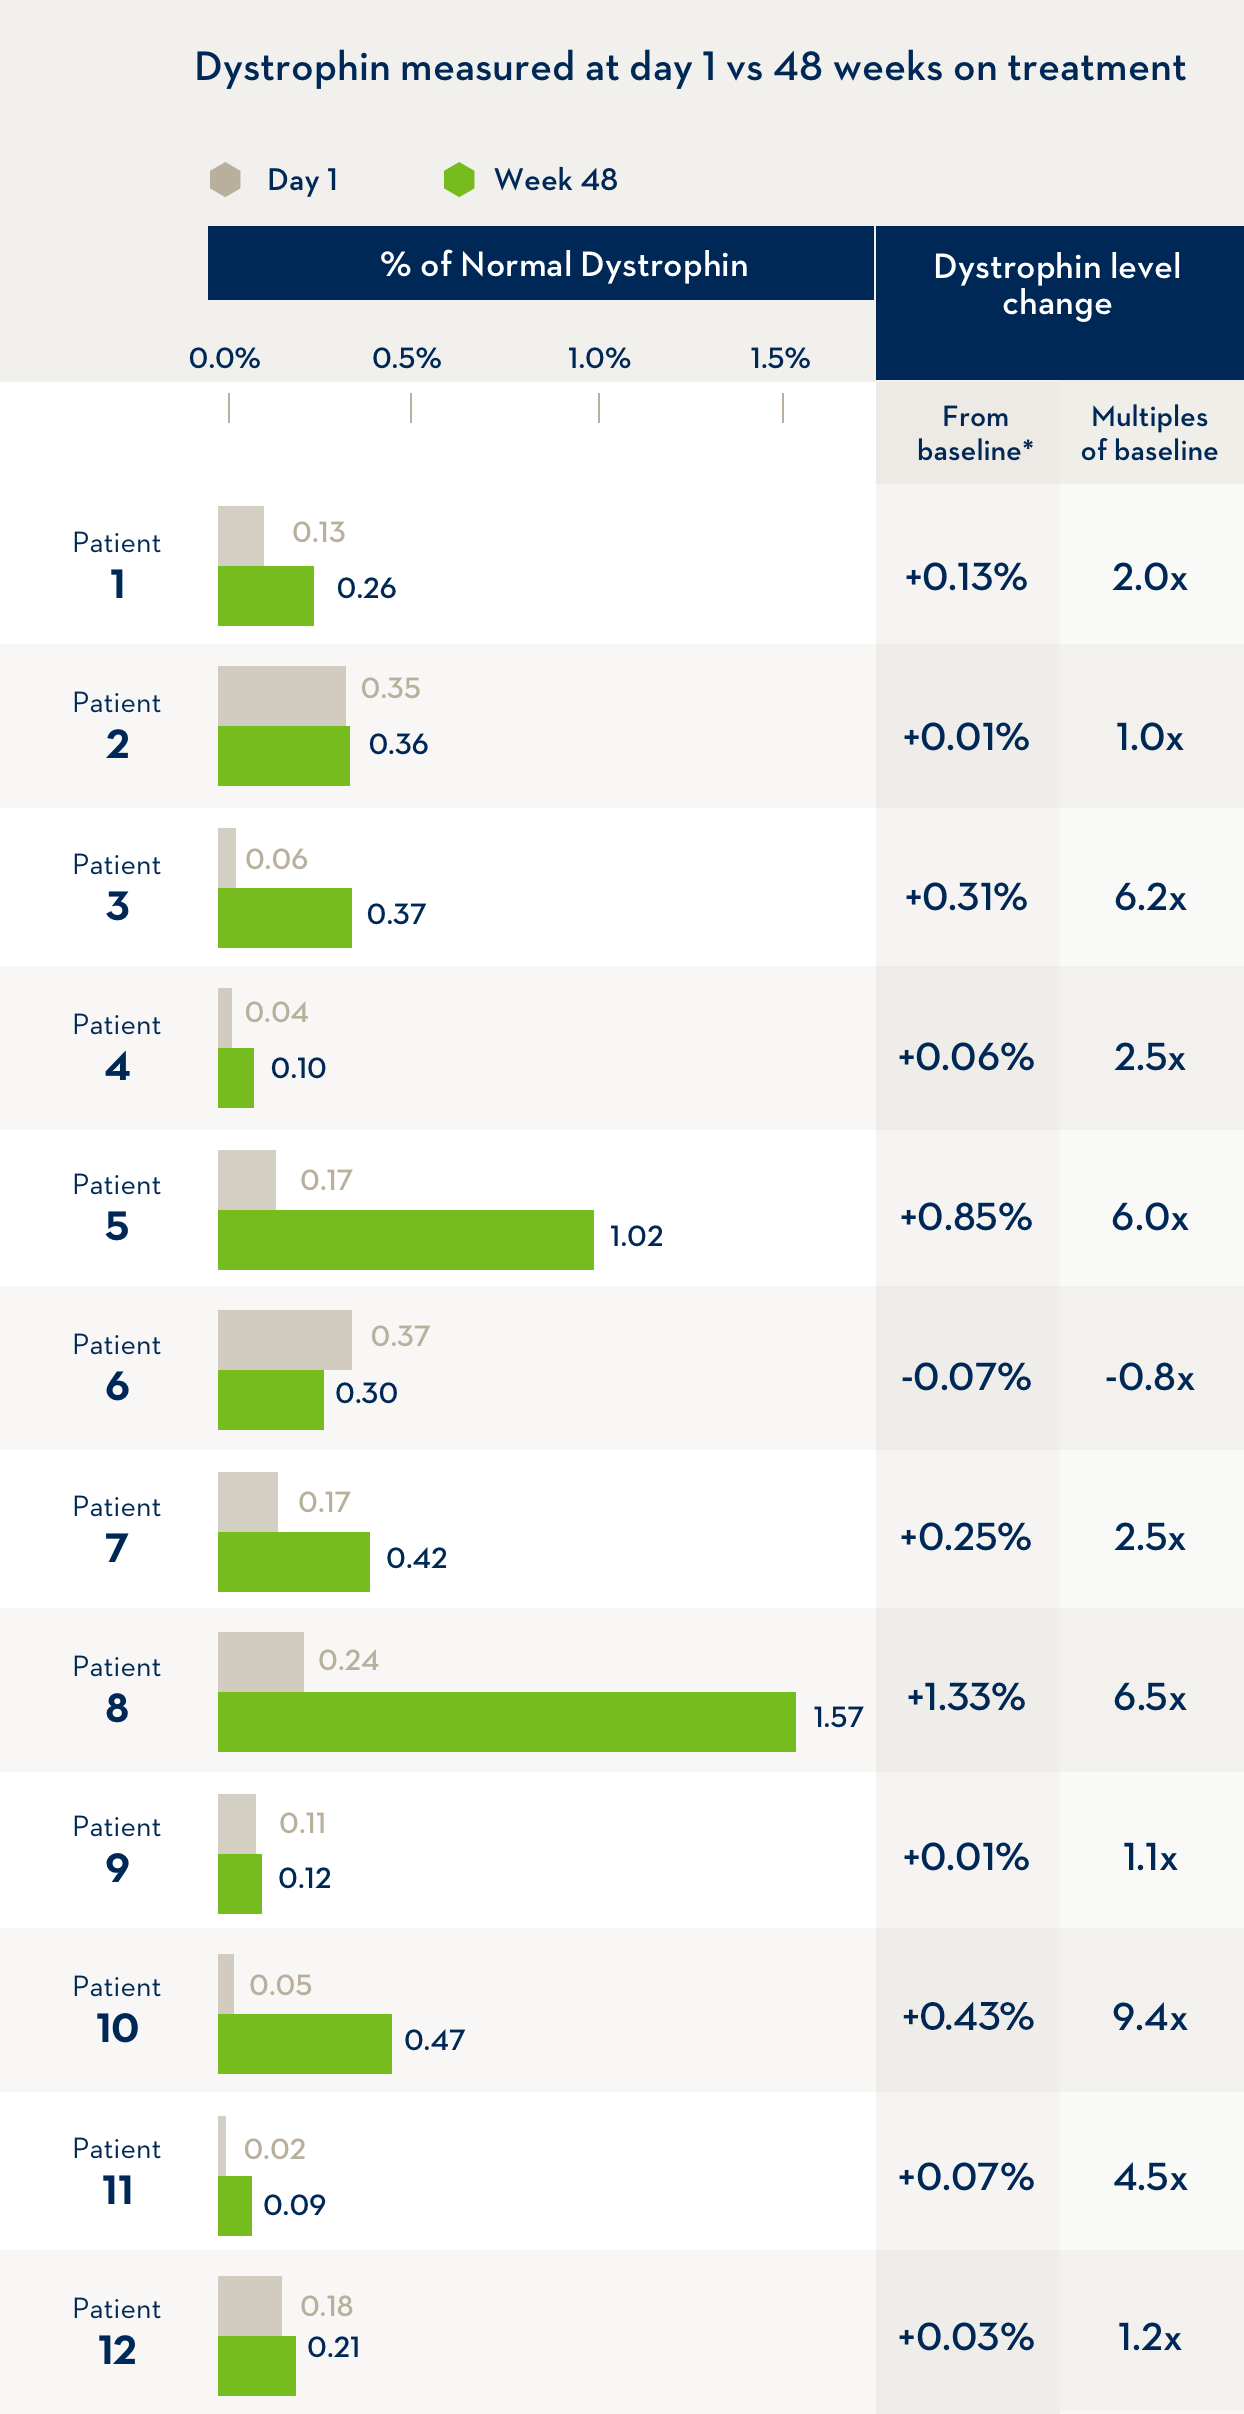Click the Patient 3 green 0.37 bar

coord(285,917)
